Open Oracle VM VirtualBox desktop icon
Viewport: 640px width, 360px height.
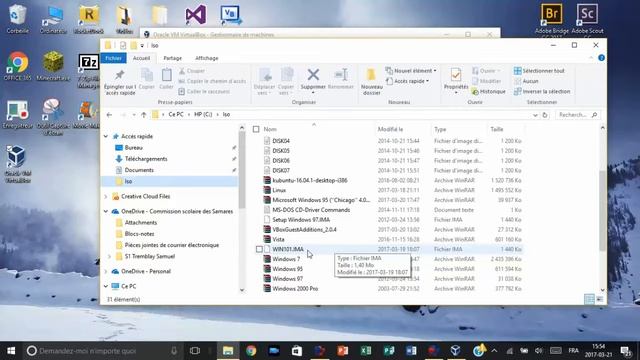[18, 164]
